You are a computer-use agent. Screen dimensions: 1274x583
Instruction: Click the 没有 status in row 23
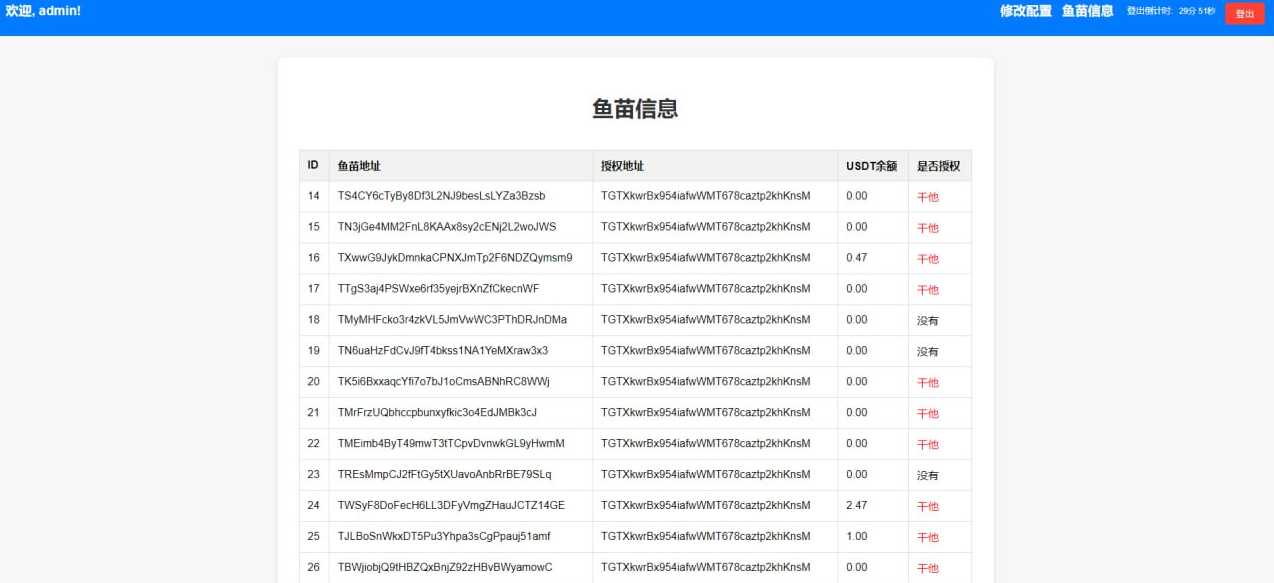(928, 476)
